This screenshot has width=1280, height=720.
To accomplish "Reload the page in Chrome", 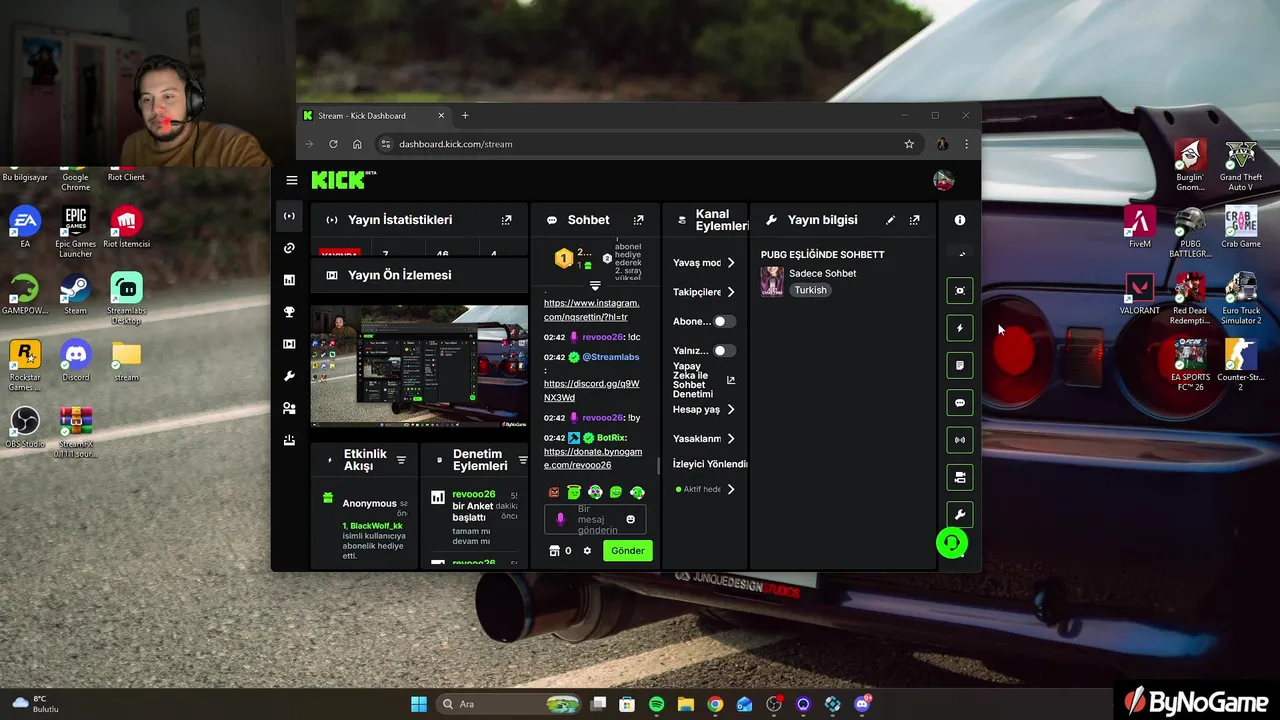I will [333, 144].
